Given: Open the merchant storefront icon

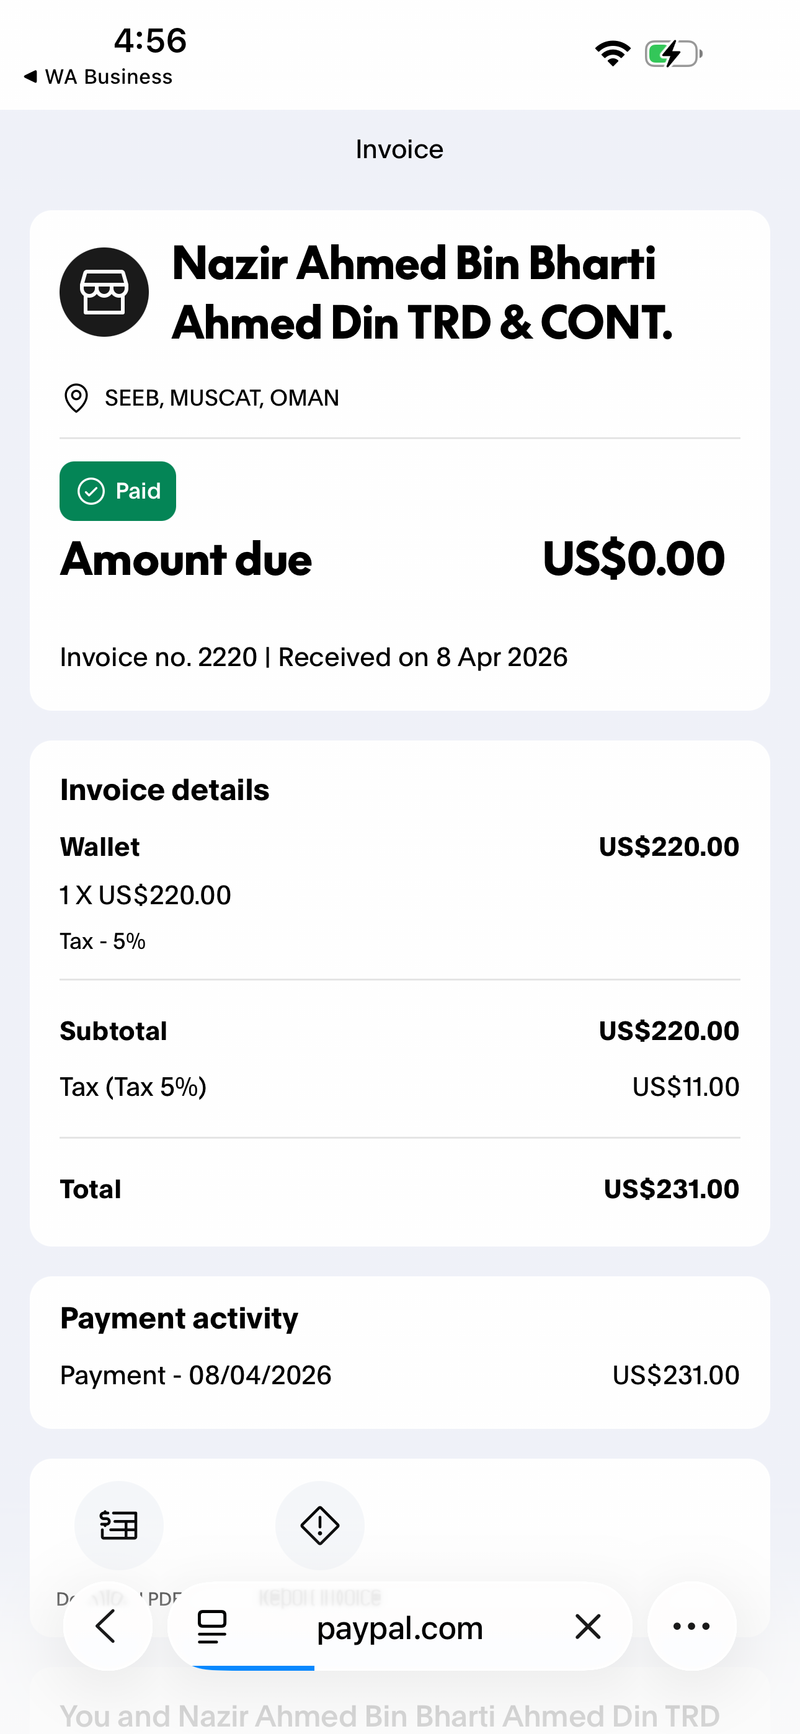Looking at the screenshot, I should pyautogui.click(x=104, y=292).
